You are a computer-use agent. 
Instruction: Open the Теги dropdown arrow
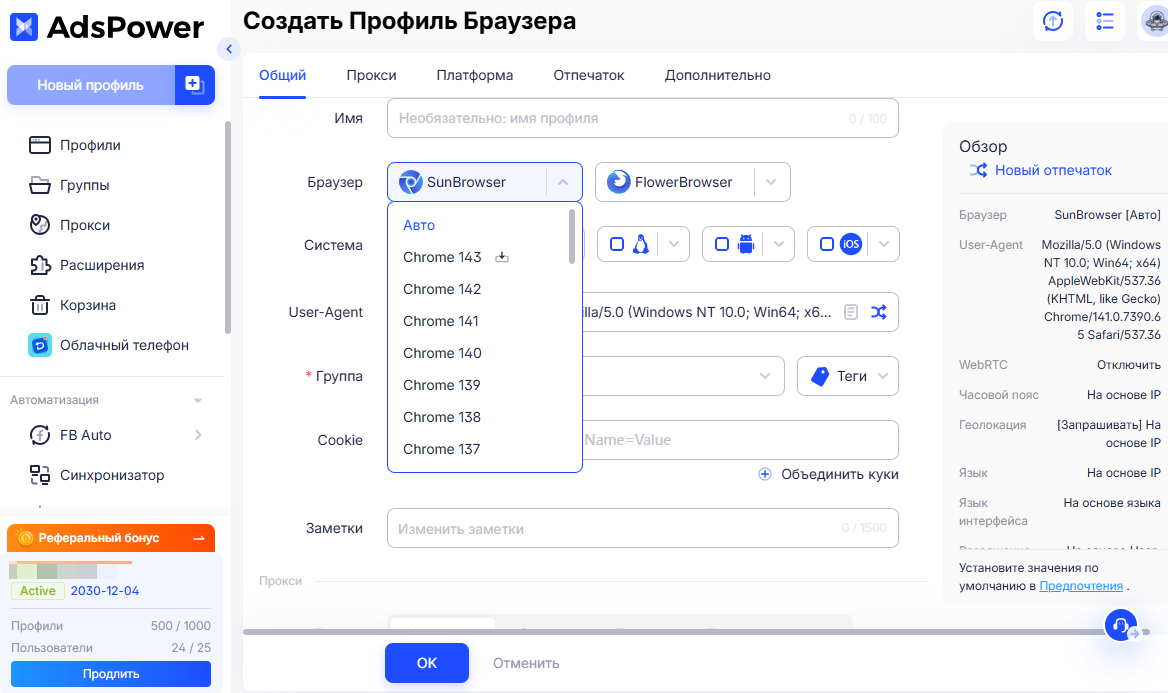(883, 376)
